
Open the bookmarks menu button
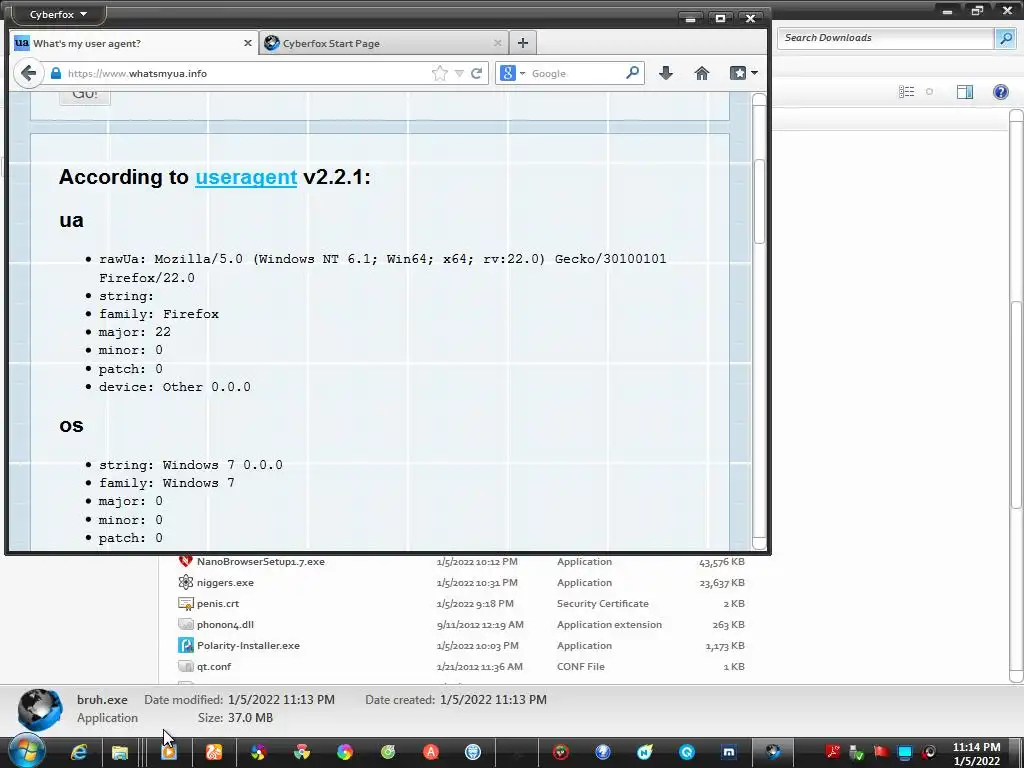743,73
